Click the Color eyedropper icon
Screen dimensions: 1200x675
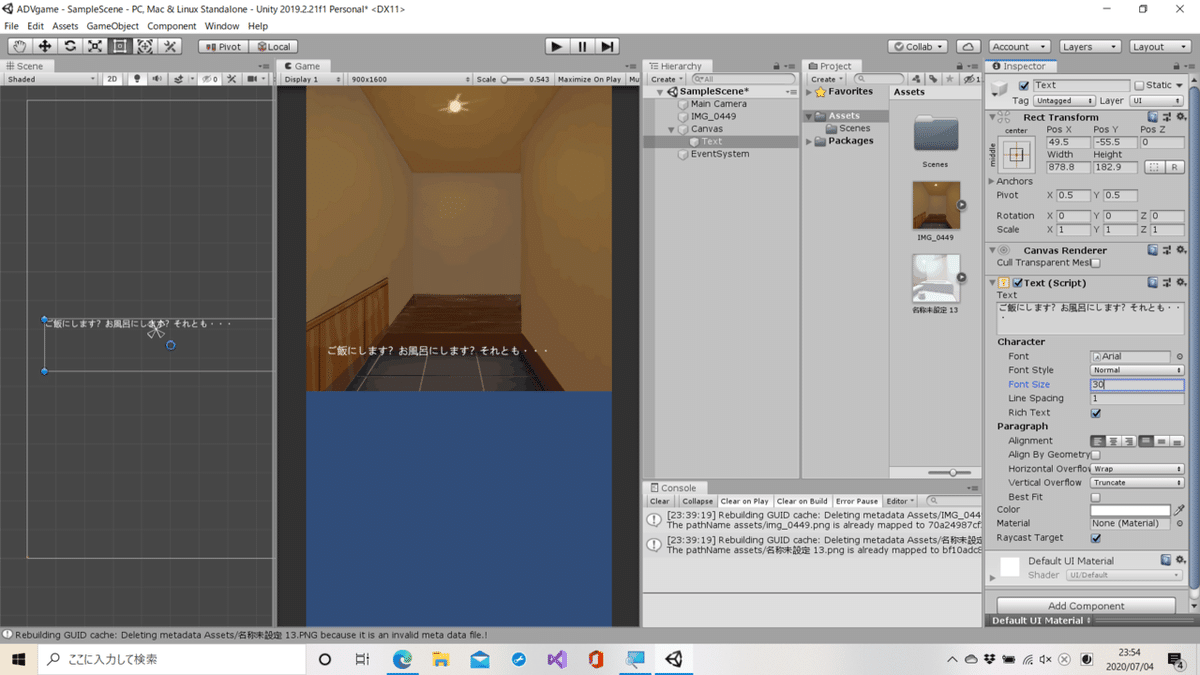[x=1179, y=510]
